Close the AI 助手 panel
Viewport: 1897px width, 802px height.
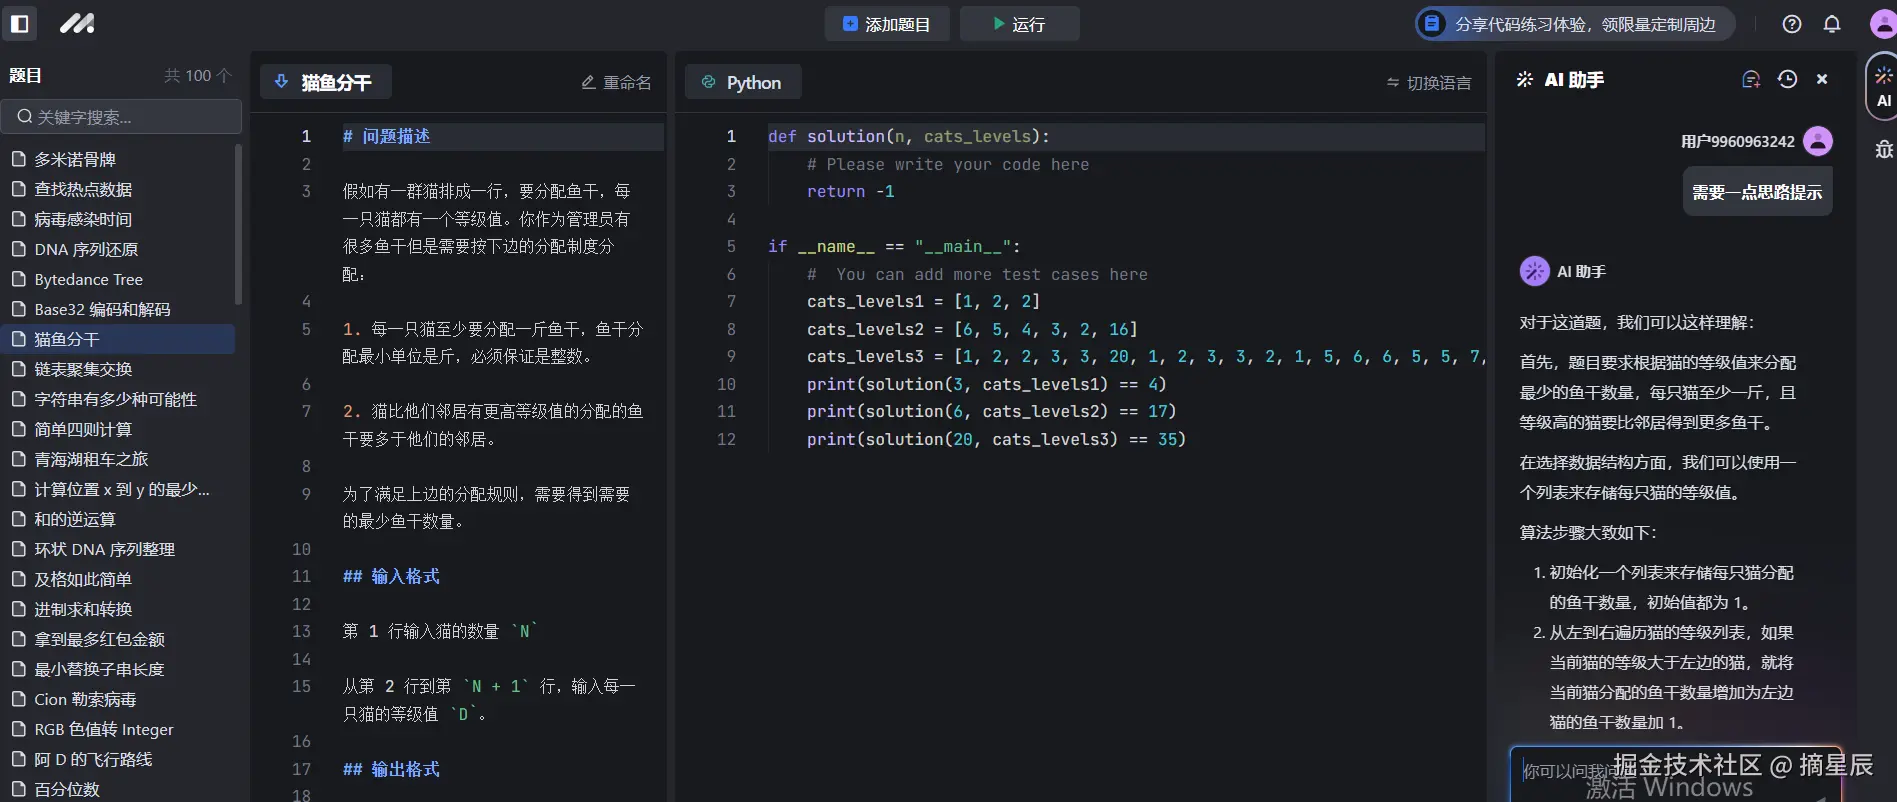click(x=1822, y=79)
